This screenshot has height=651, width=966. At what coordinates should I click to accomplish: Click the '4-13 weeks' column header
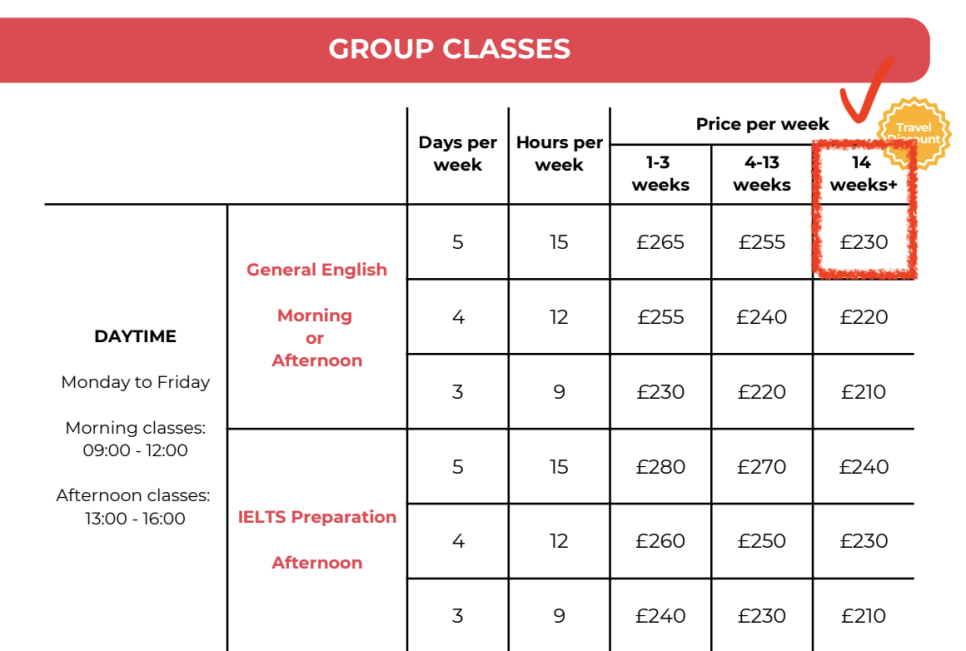tap(762, 174)
